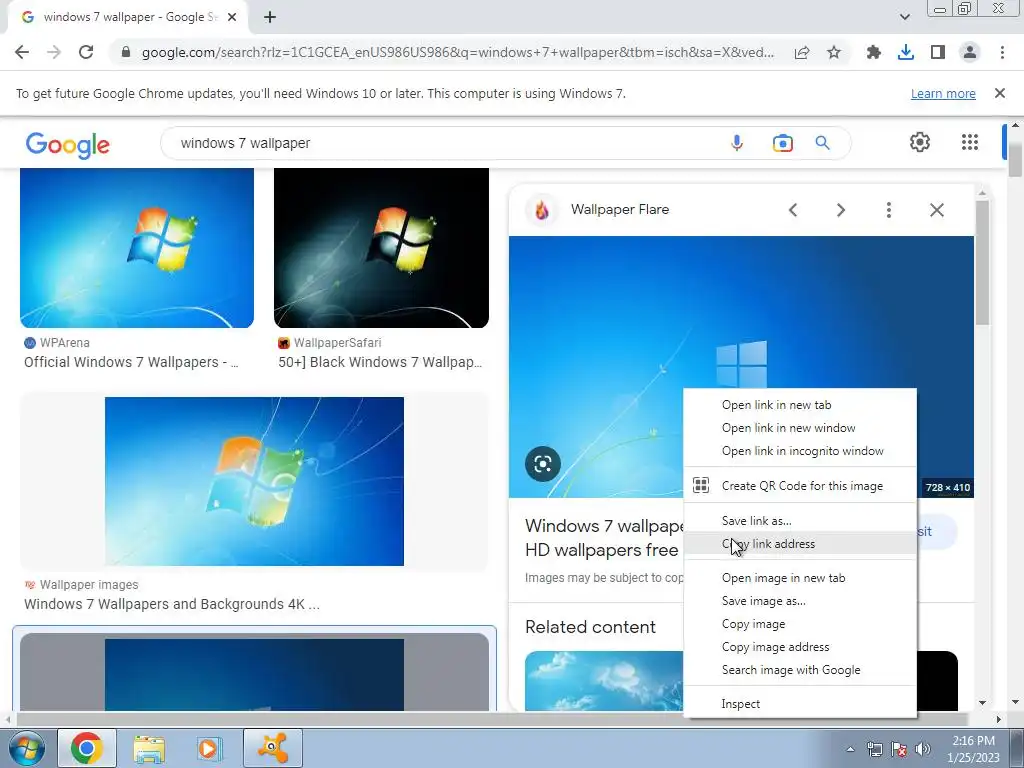Click the windows 7 wallpaper search field
Image resolution: width=1024 pixels, height=768 pixels.
(x=444, y=143)
